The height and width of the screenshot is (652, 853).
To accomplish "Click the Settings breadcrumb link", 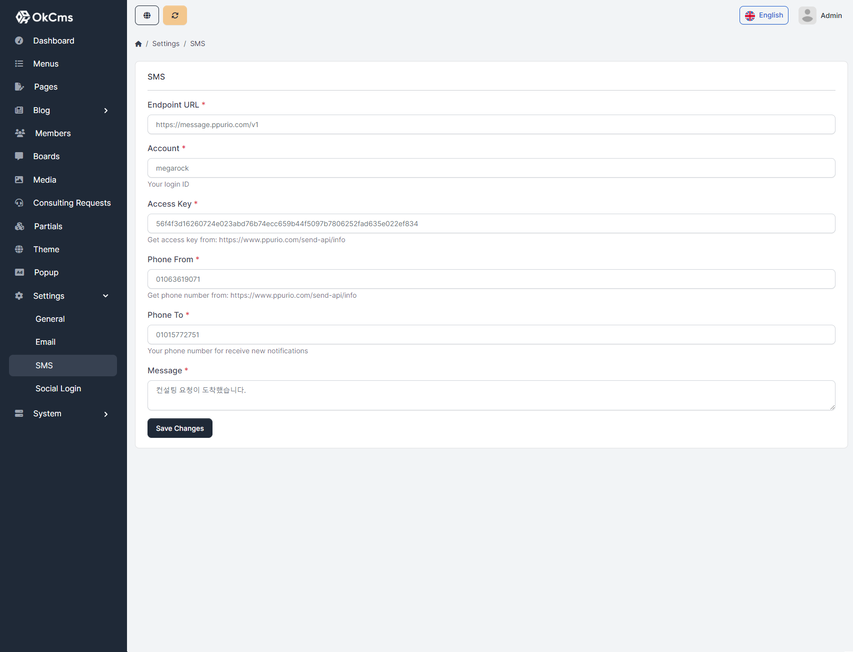I will tap(166, 44).
